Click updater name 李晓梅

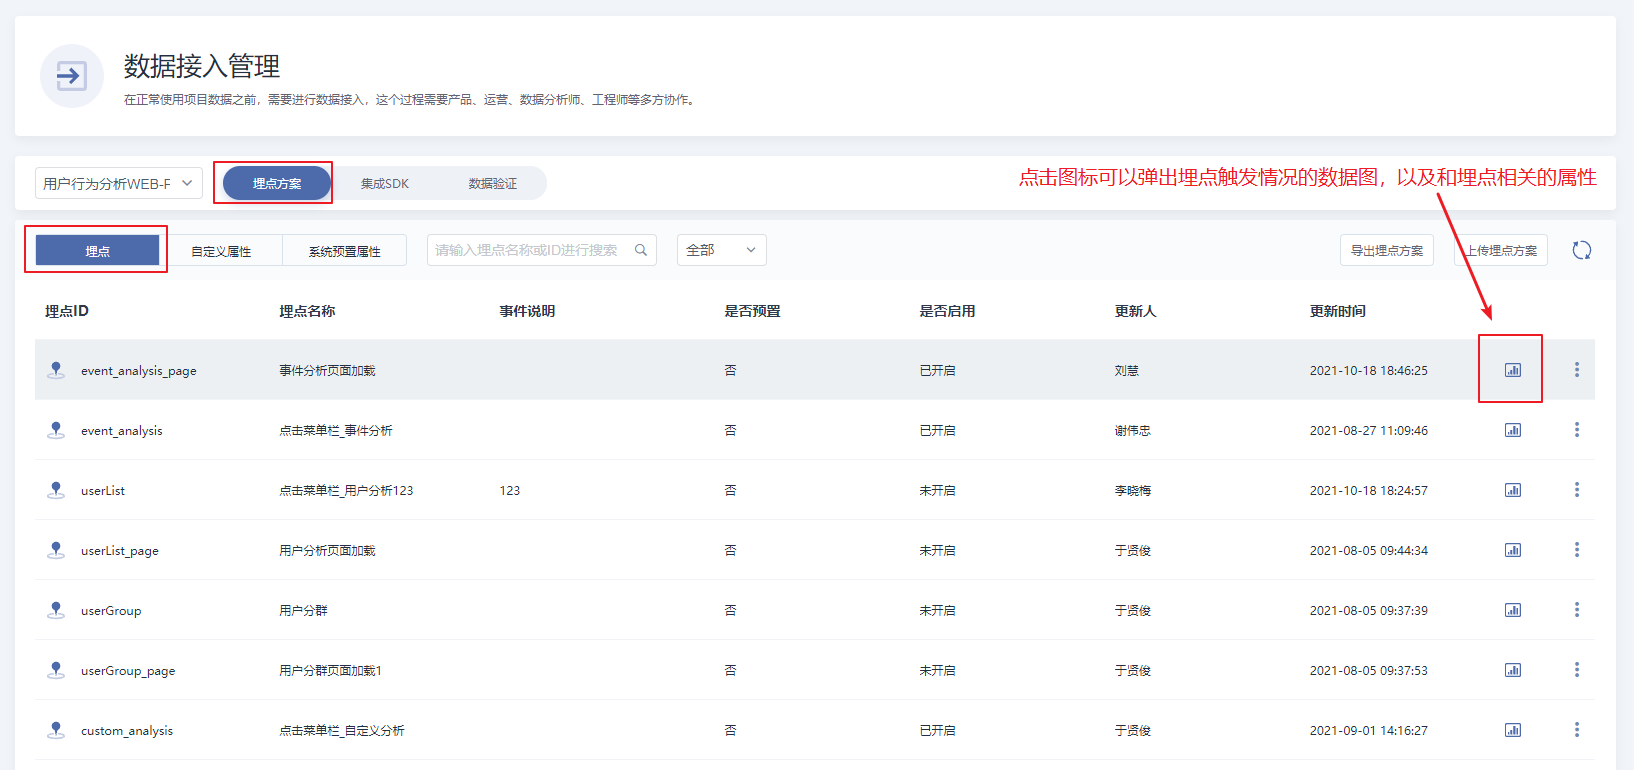(x=1133, y=490)
